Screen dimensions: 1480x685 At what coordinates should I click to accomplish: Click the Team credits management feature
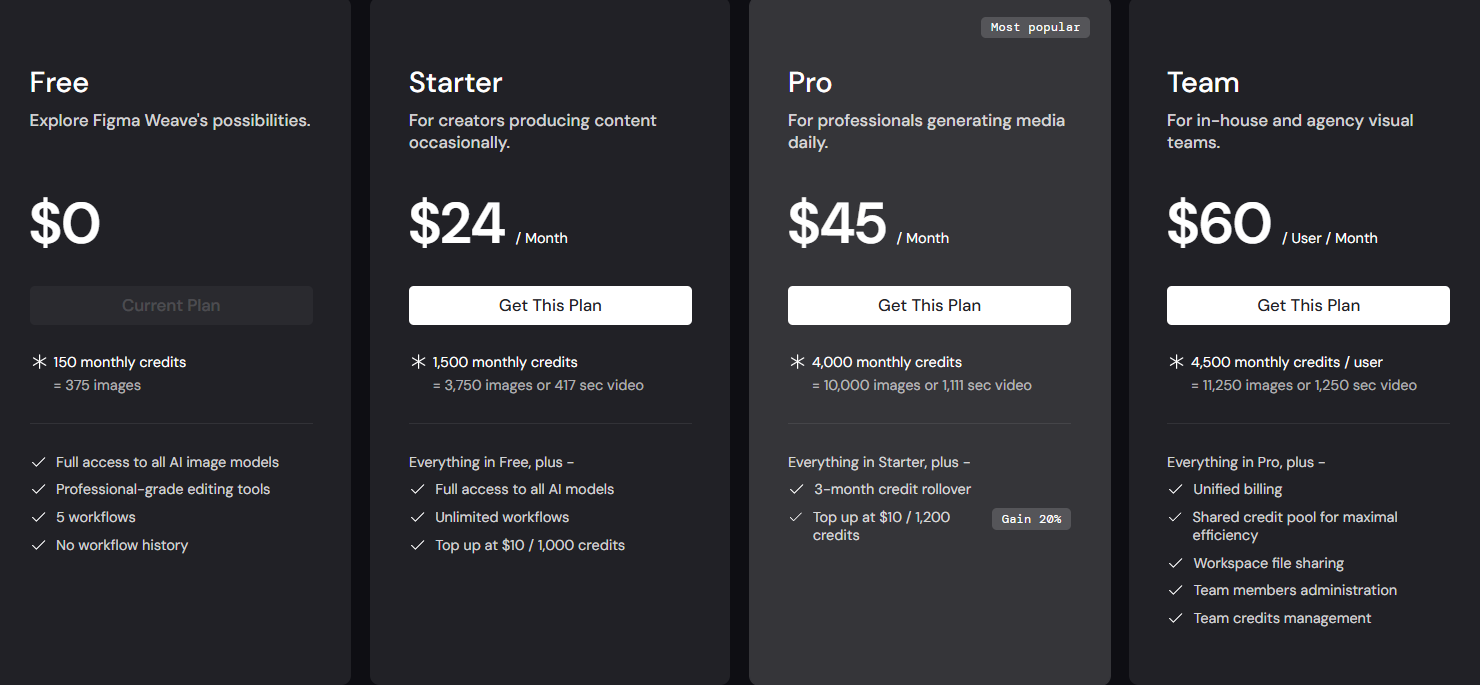1282,618
